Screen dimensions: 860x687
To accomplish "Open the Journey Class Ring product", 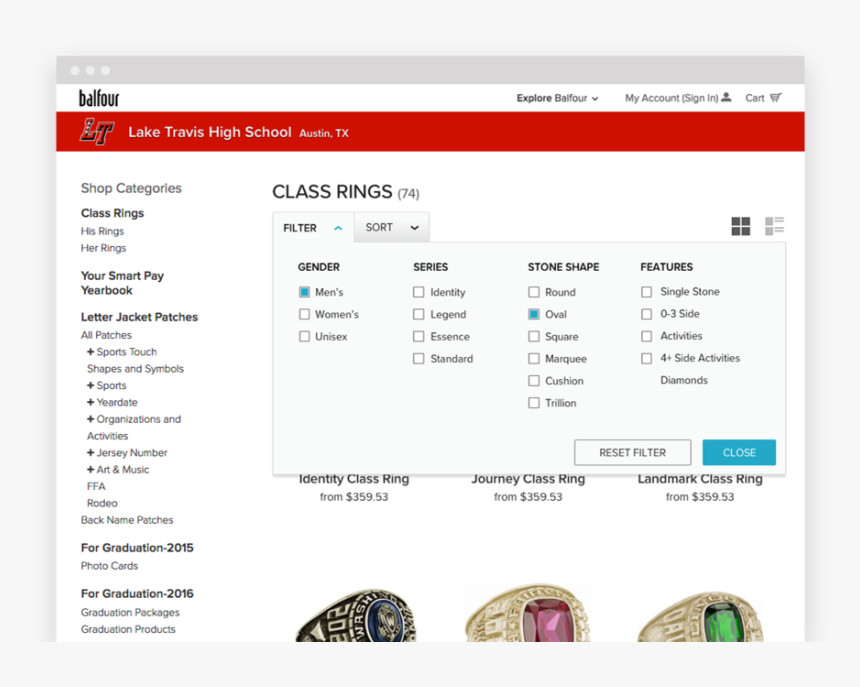I will 528,480.
